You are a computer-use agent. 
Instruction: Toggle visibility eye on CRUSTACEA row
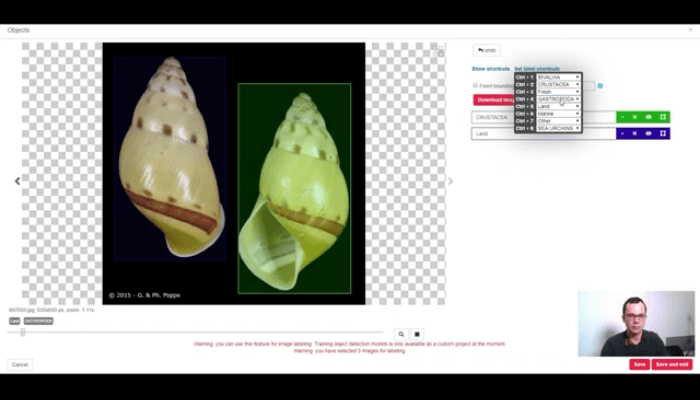[648, 117]
